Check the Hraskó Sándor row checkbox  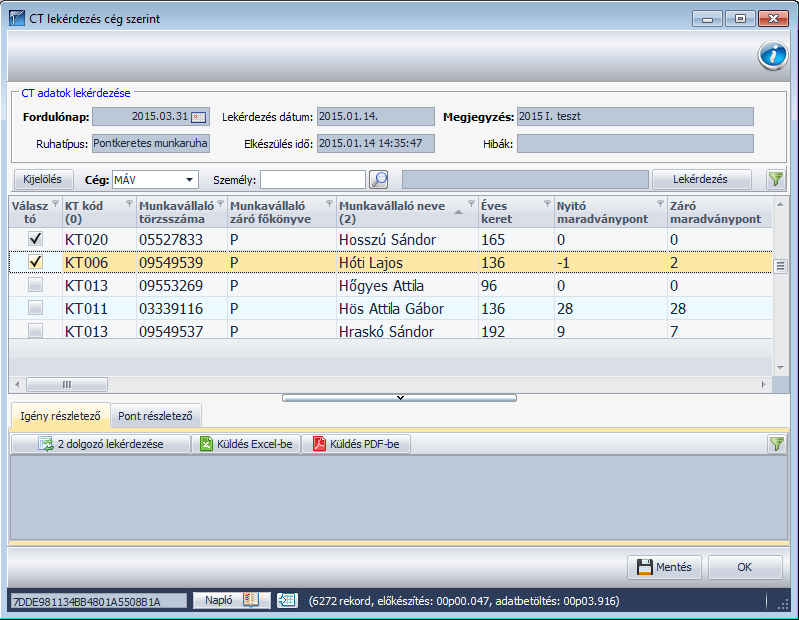coord(35,331)
